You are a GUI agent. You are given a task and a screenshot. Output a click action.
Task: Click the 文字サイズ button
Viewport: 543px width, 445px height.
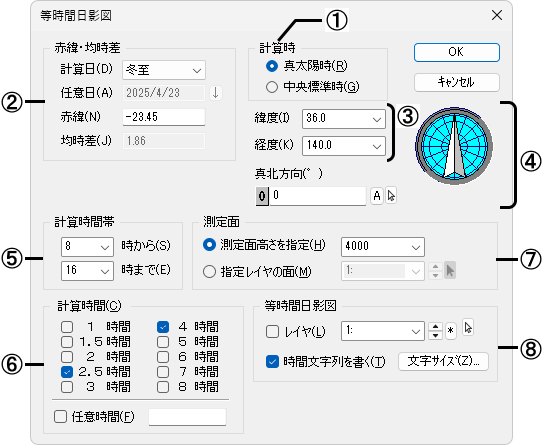click(443, 362)
